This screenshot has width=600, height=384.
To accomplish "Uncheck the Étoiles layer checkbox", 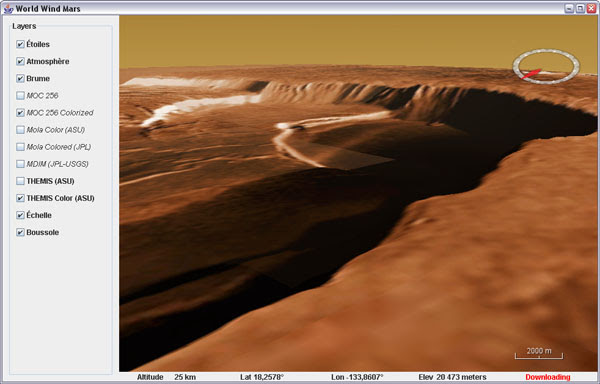I will 20,44.
